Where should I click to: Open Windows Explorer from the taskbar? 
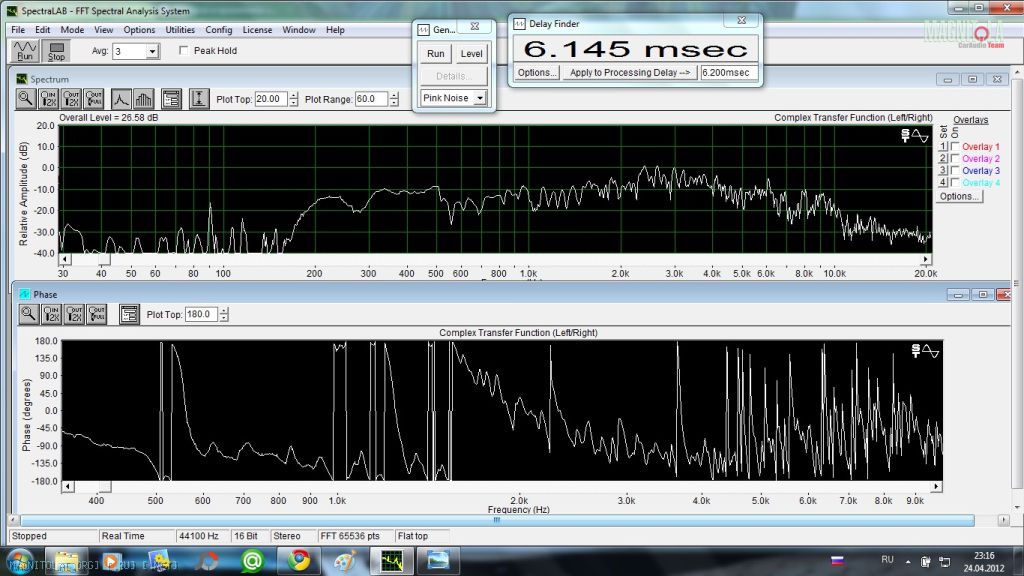click(66, 561)
